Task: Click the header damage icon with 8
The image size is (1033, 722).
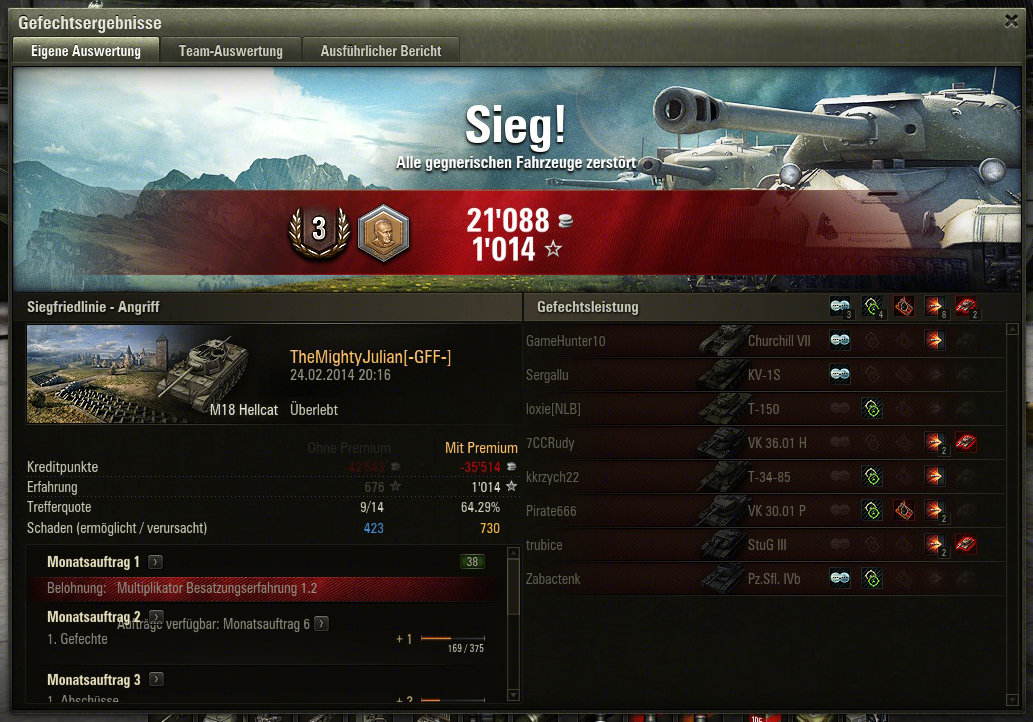Action: click(935, 307)
